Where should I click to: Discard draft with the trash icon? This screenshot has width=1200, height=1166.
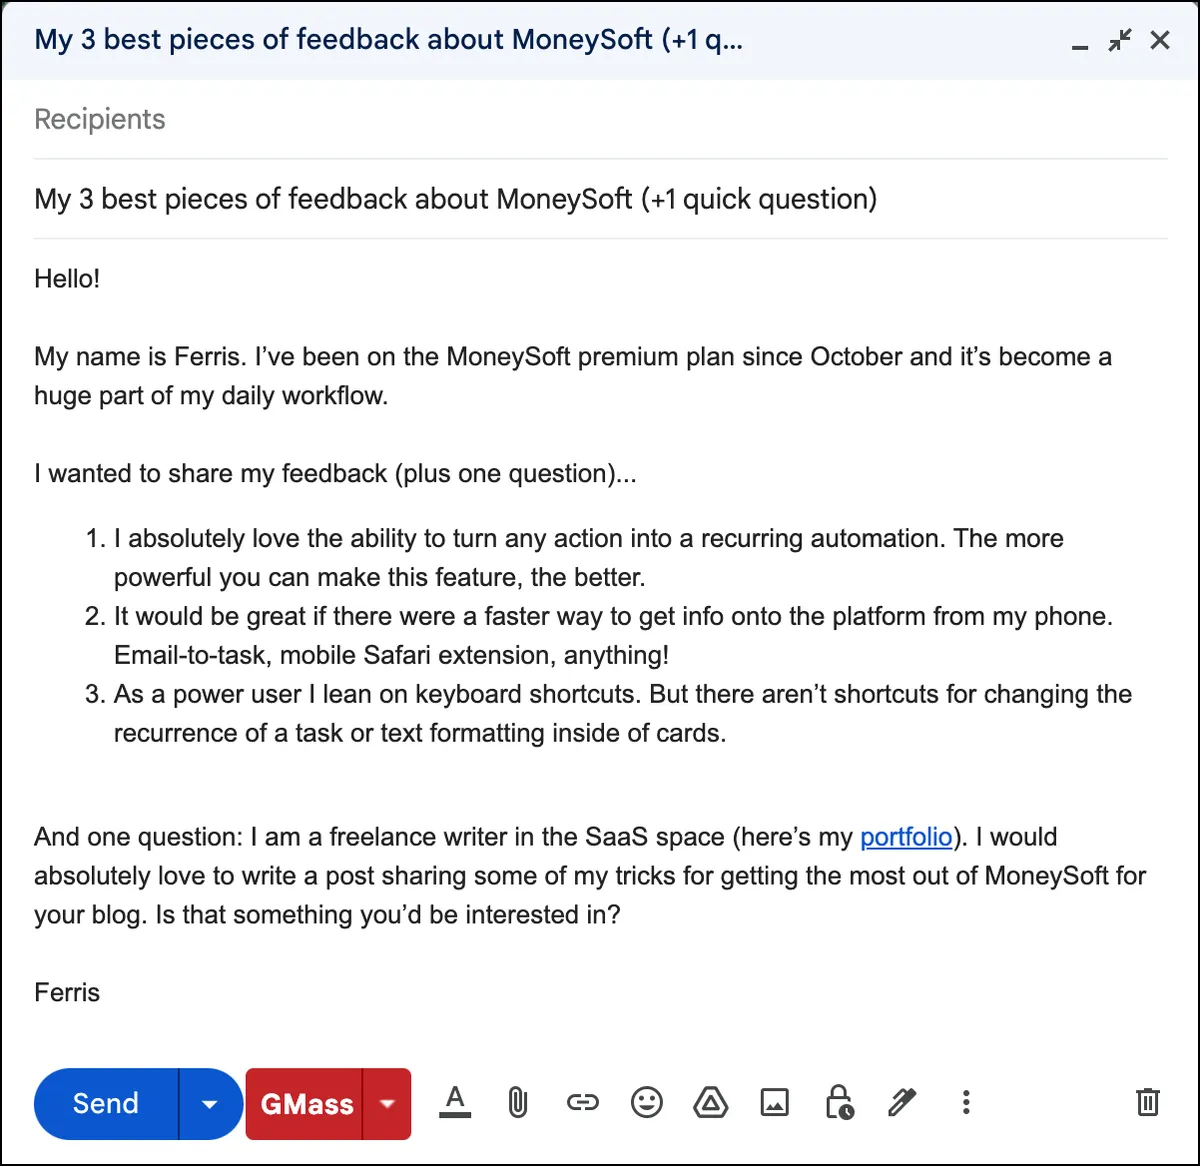[1147, 1103]
